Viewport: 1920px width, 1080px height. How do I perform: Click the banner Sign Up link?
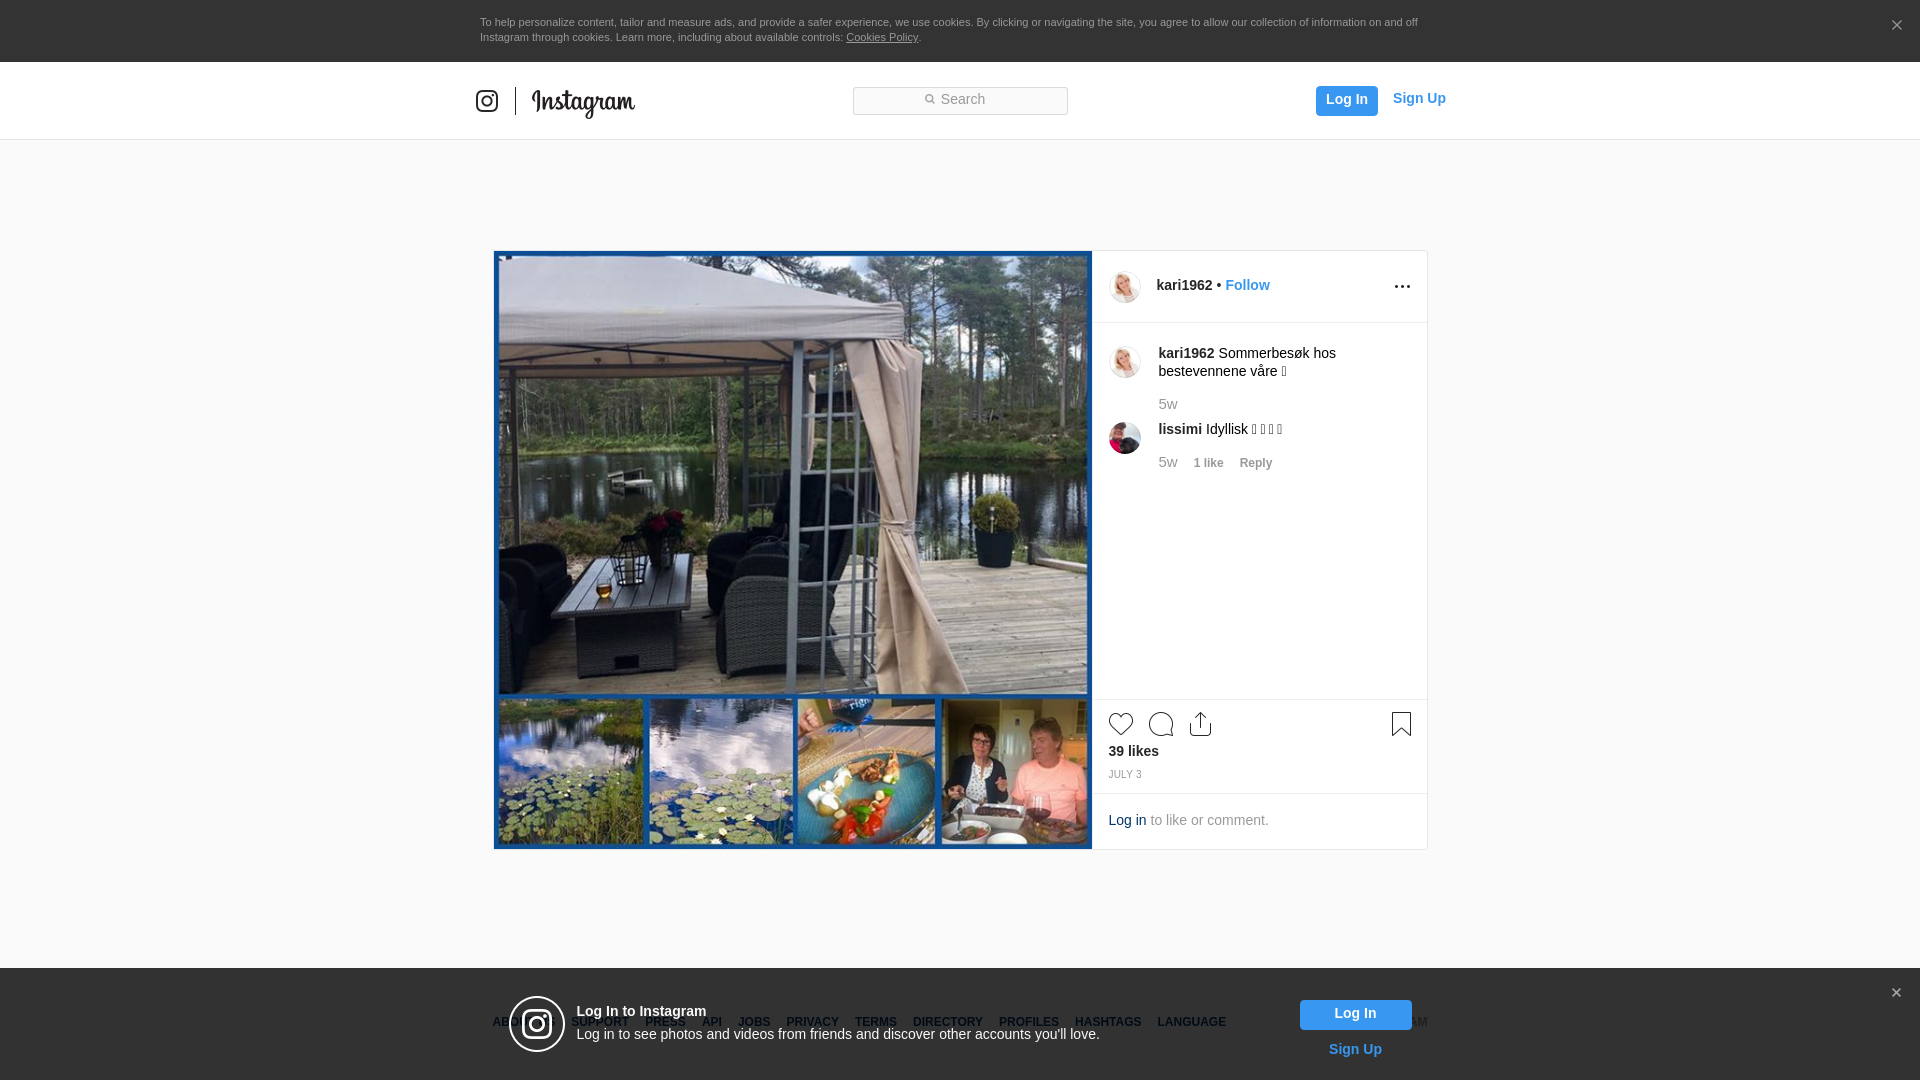tap(1355, 1050)
